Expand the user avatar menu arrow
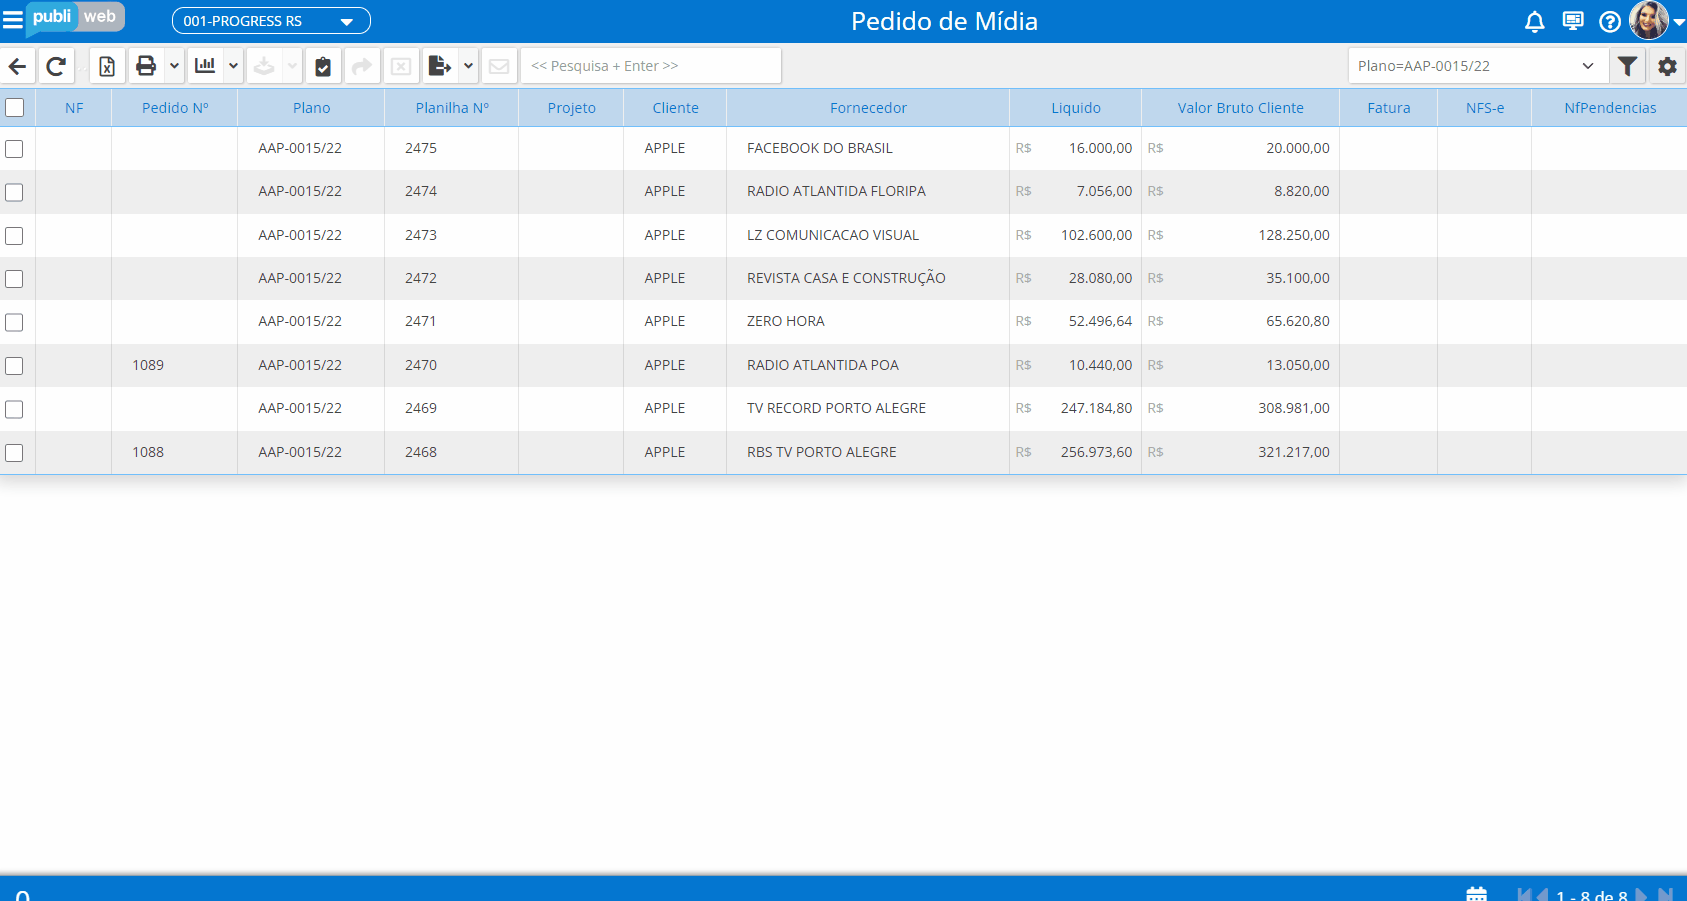The height and width of the screenshot is (901, 1687). [x=1679, y=22]
